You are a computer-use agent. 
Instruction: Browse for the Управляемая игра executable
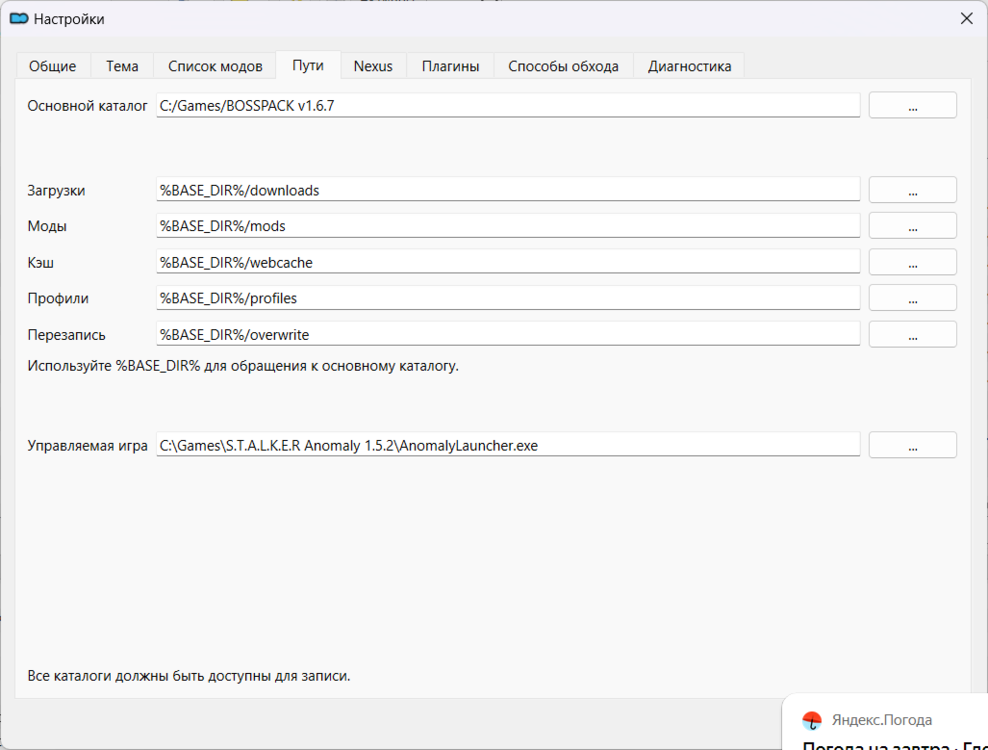912,445
